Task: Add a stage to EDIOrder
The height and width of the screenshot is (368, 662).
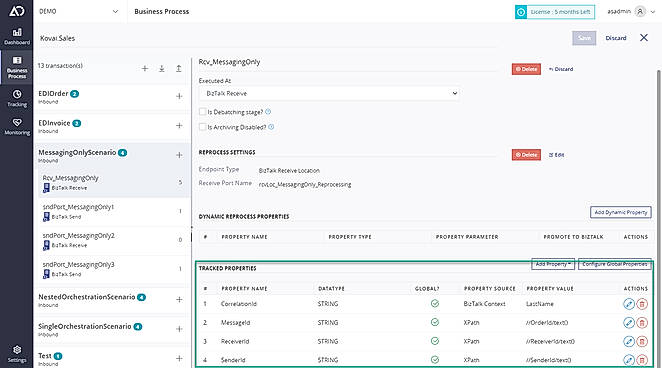Action: [179, 96]
